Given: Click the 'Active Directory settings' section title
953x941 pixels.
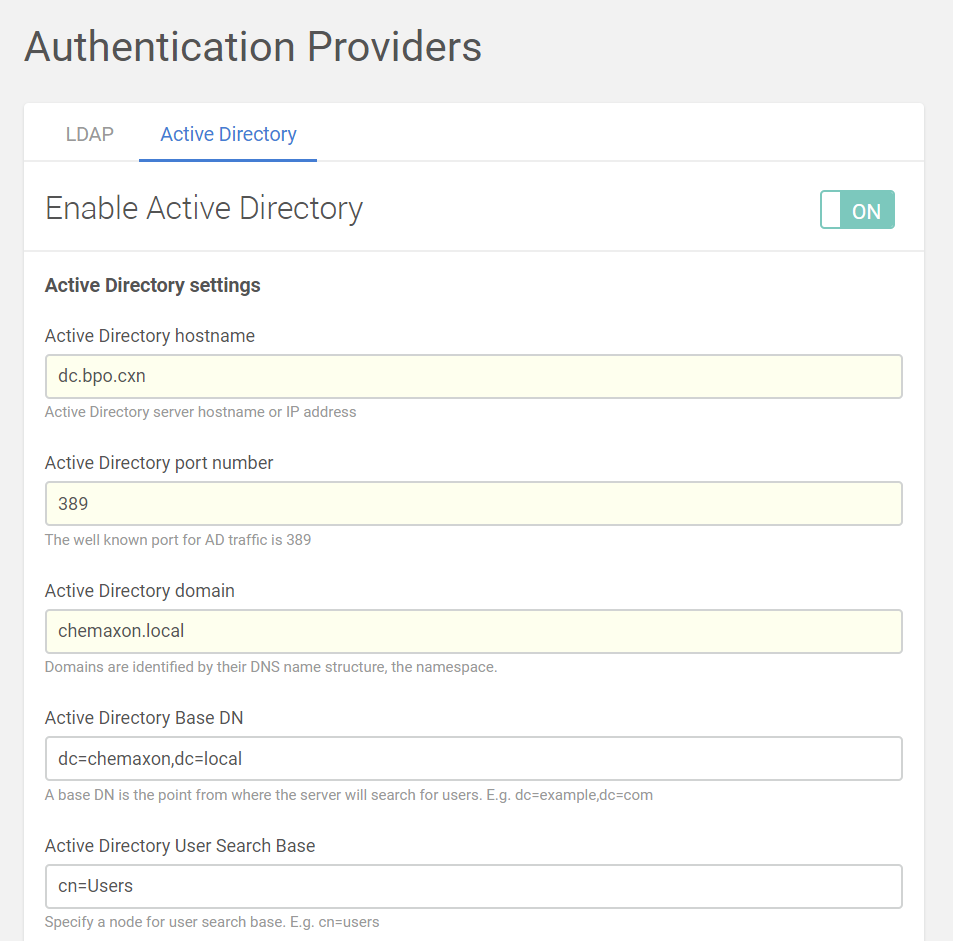Looking at the screenshot, I should 153,285.
